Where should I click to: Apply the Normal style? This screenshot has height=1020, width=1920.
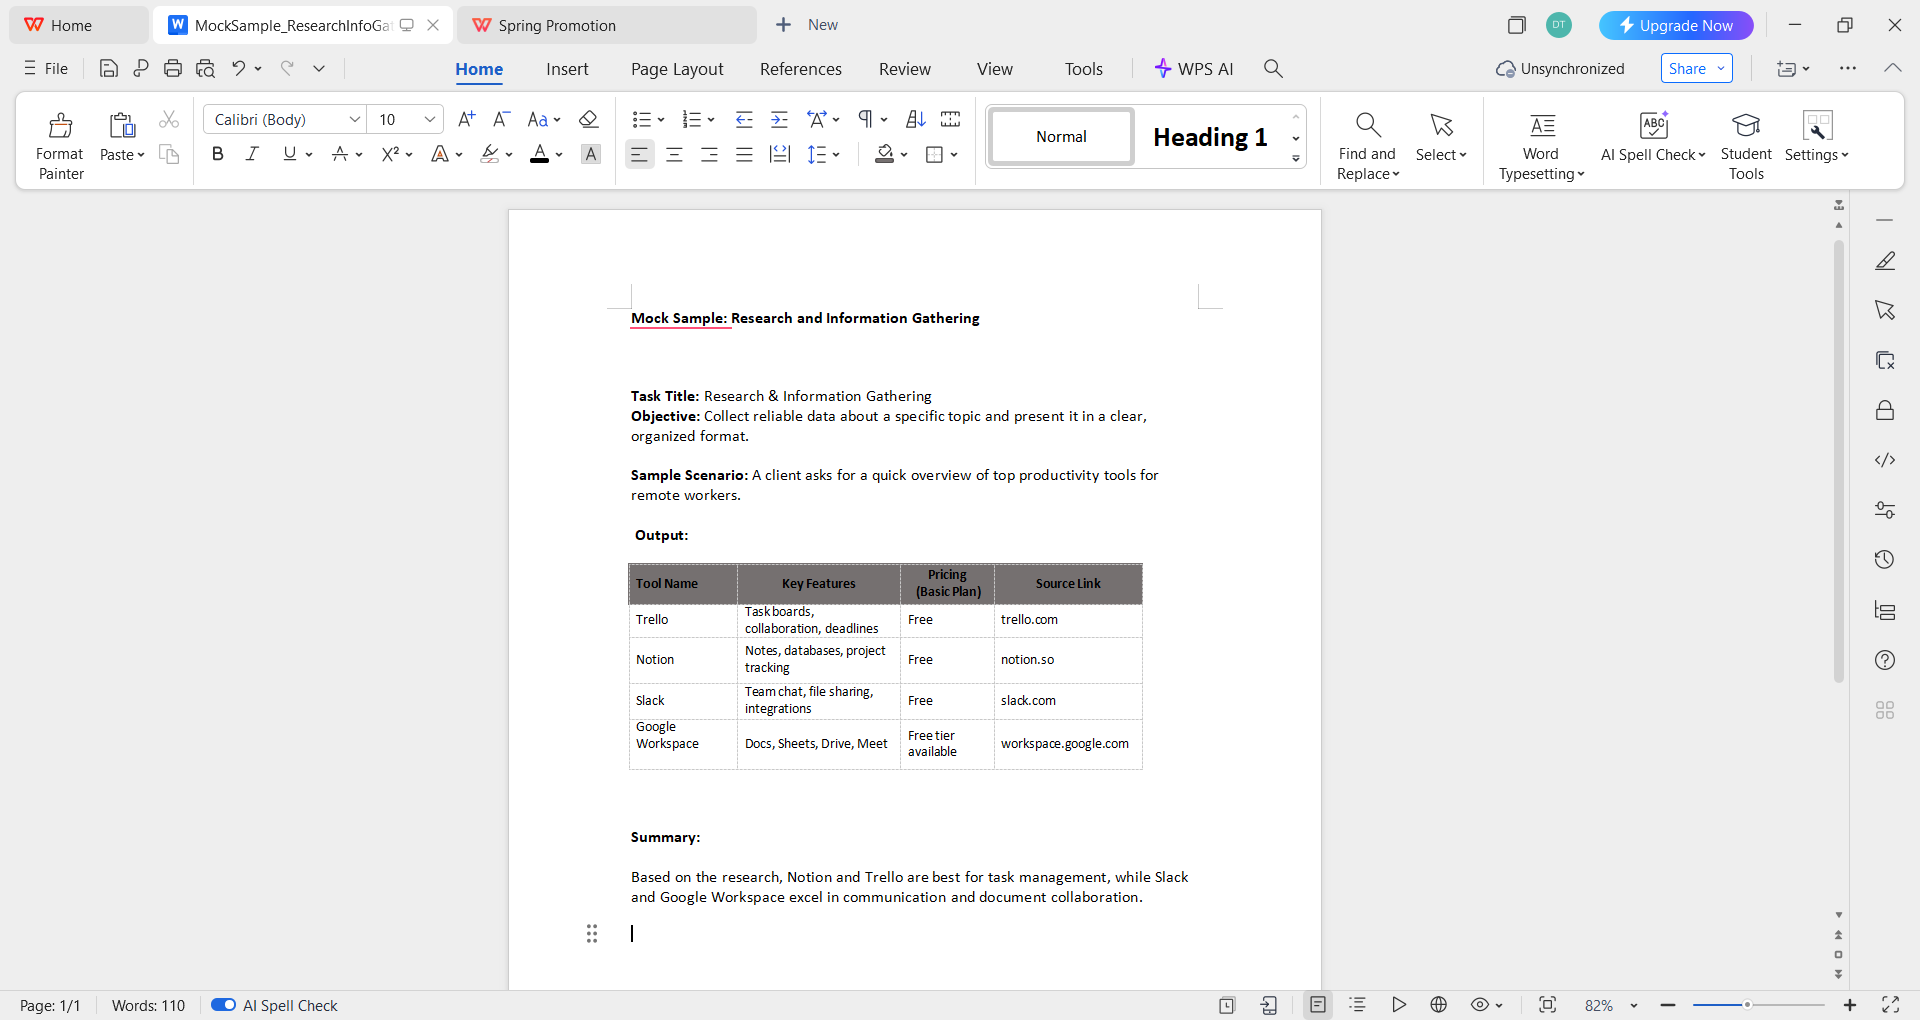coord(1061,137)
